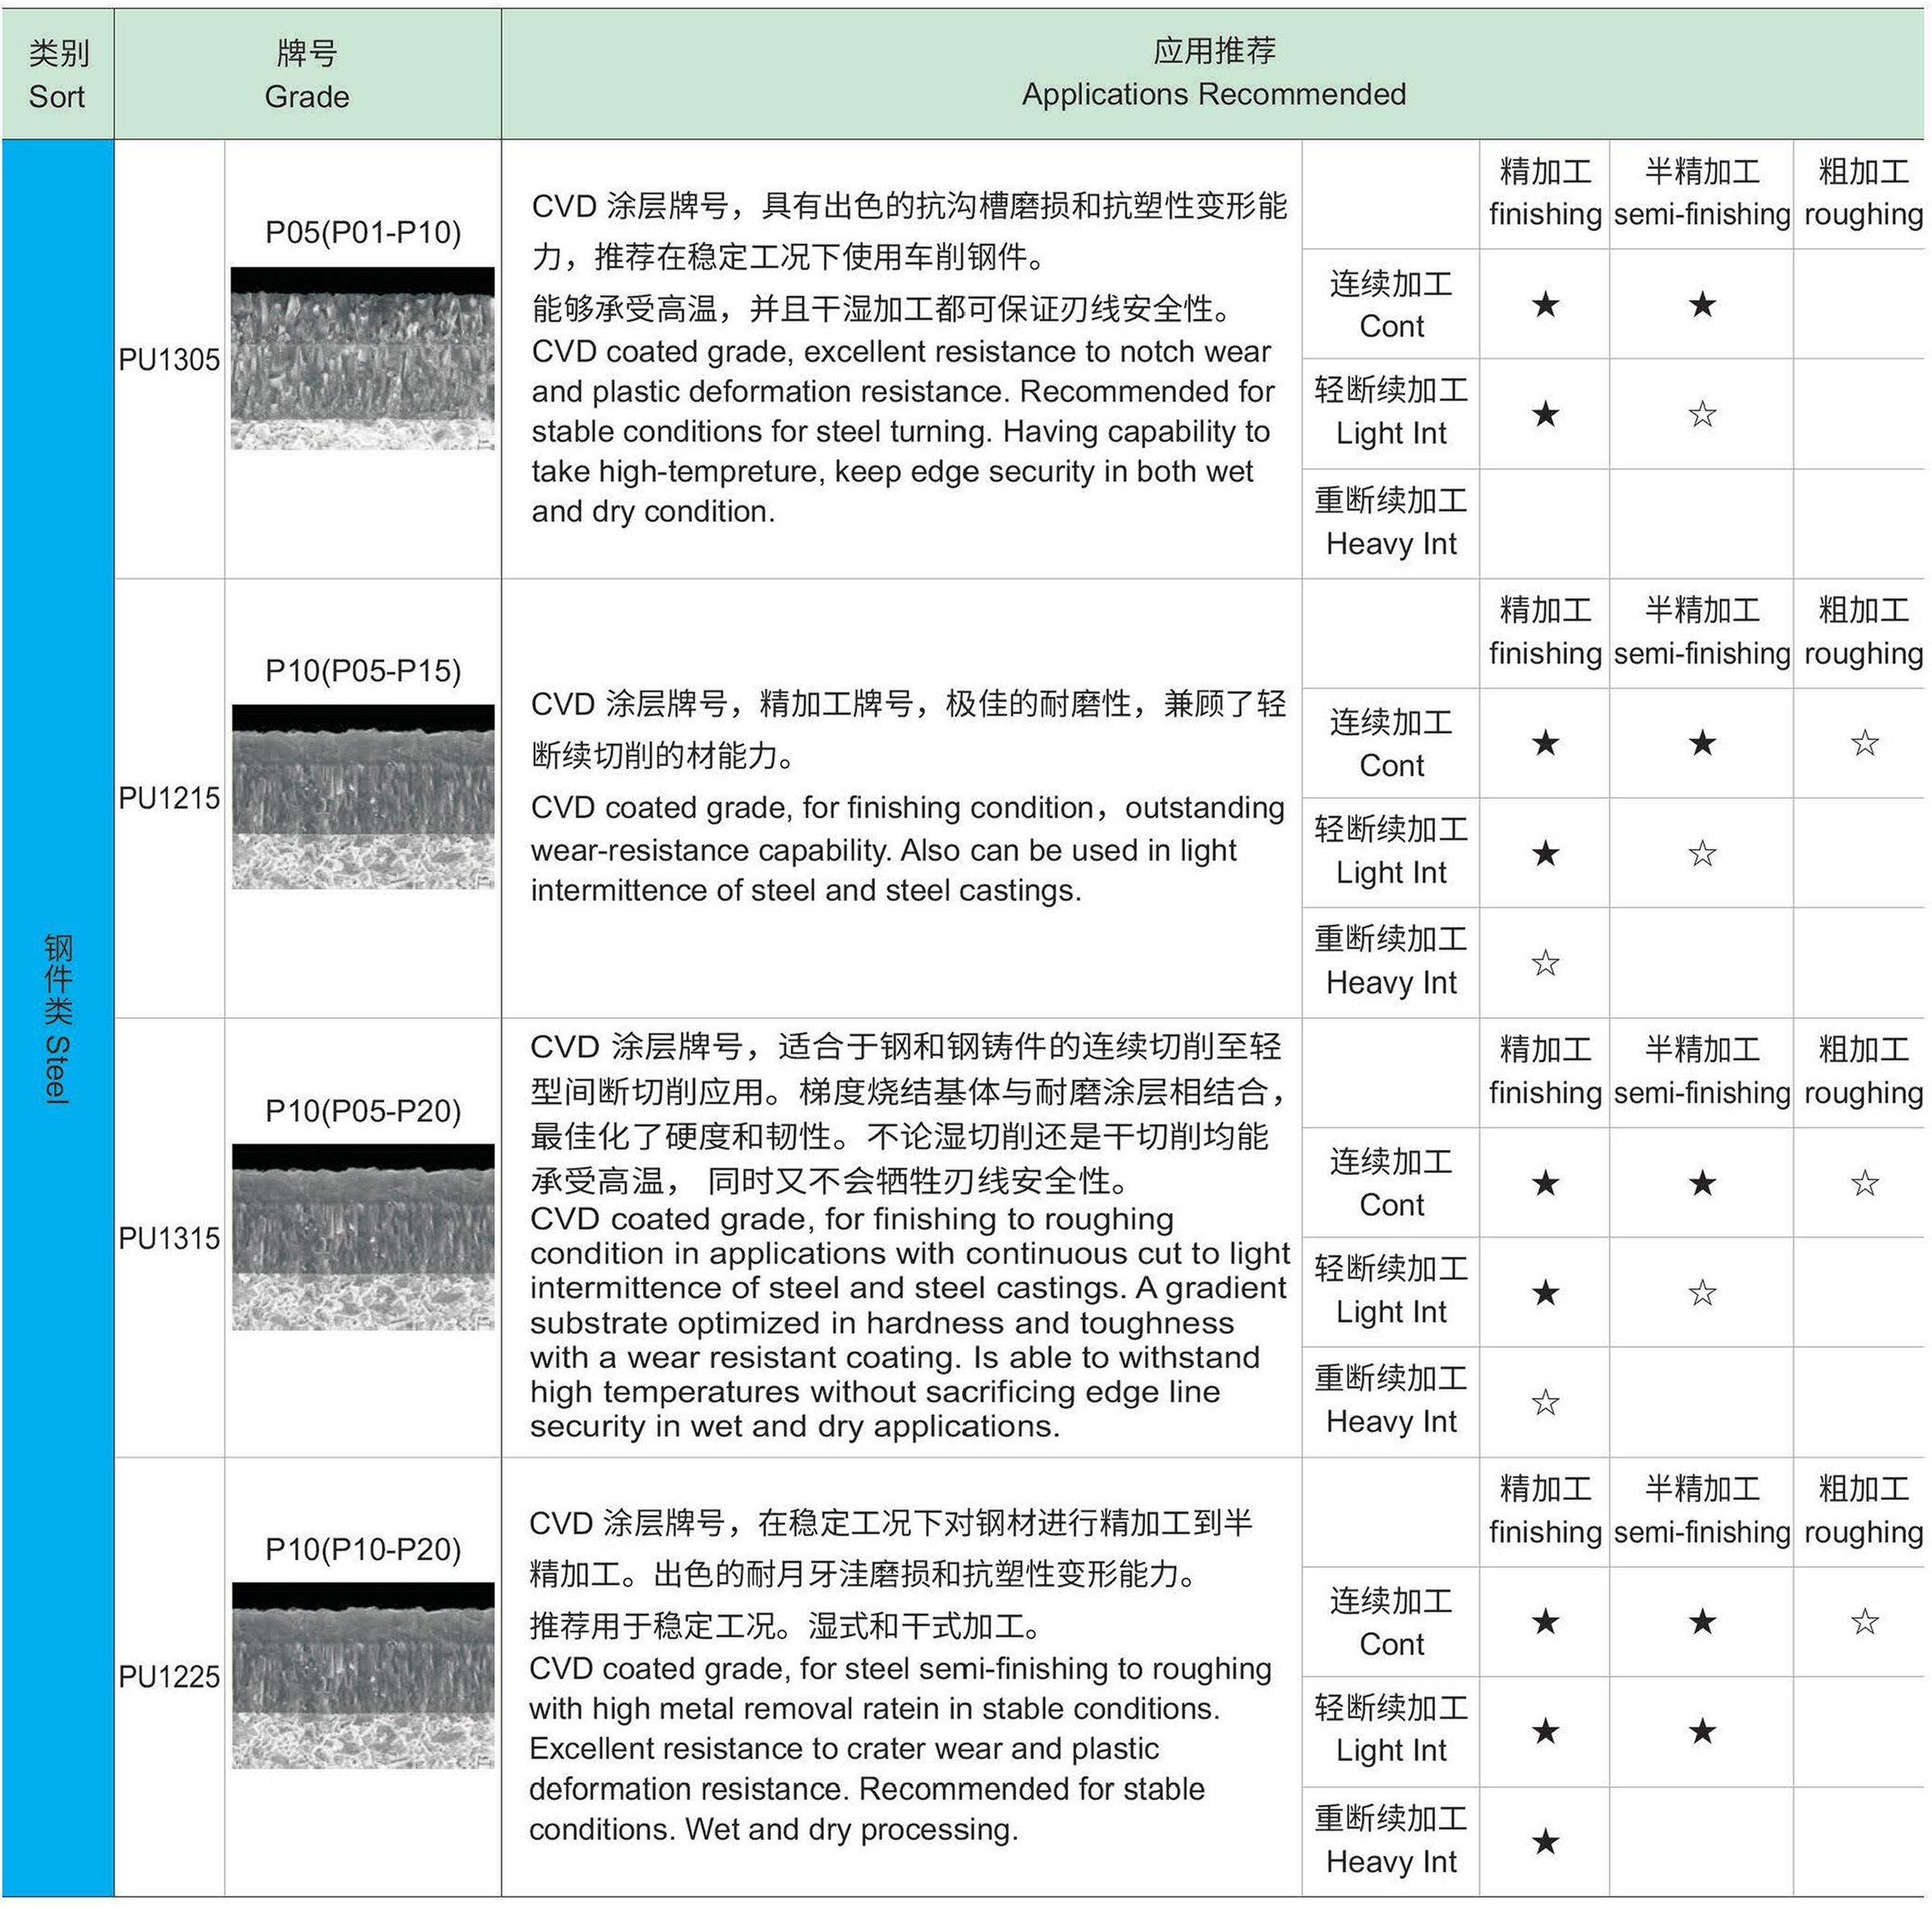The image size is (1932, 1907).
Task: Open the PU1305 coating micrograph image
Action: [x=362, y=358]
